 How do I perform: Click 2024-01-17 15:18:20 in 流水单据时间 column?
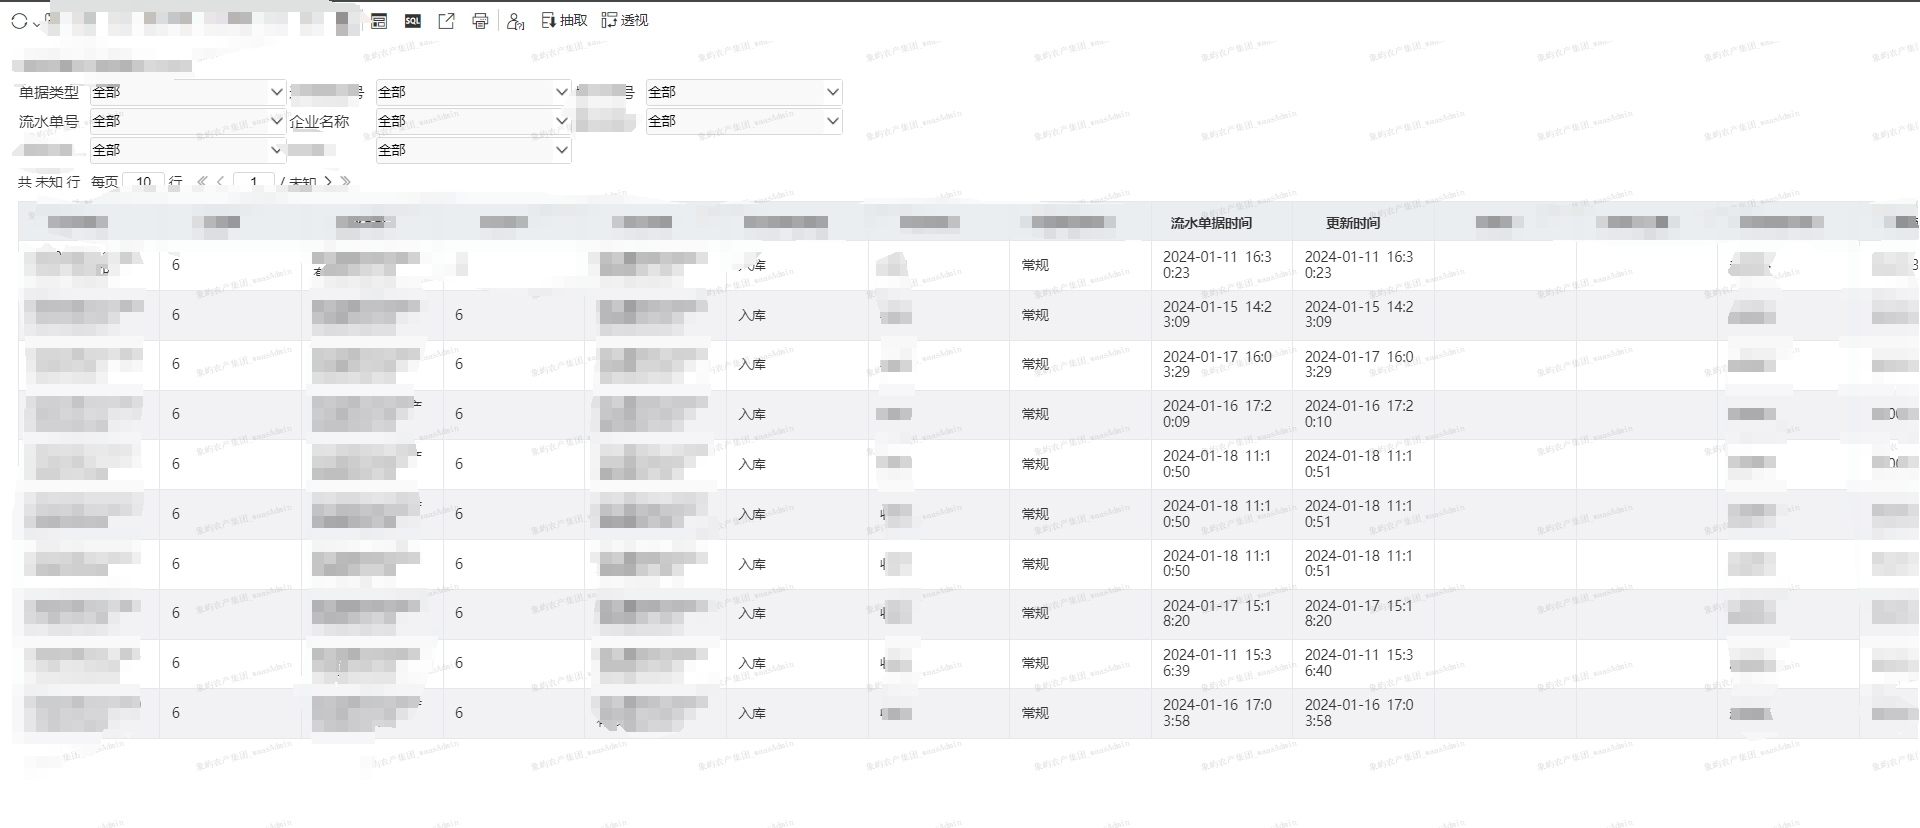1217,613
